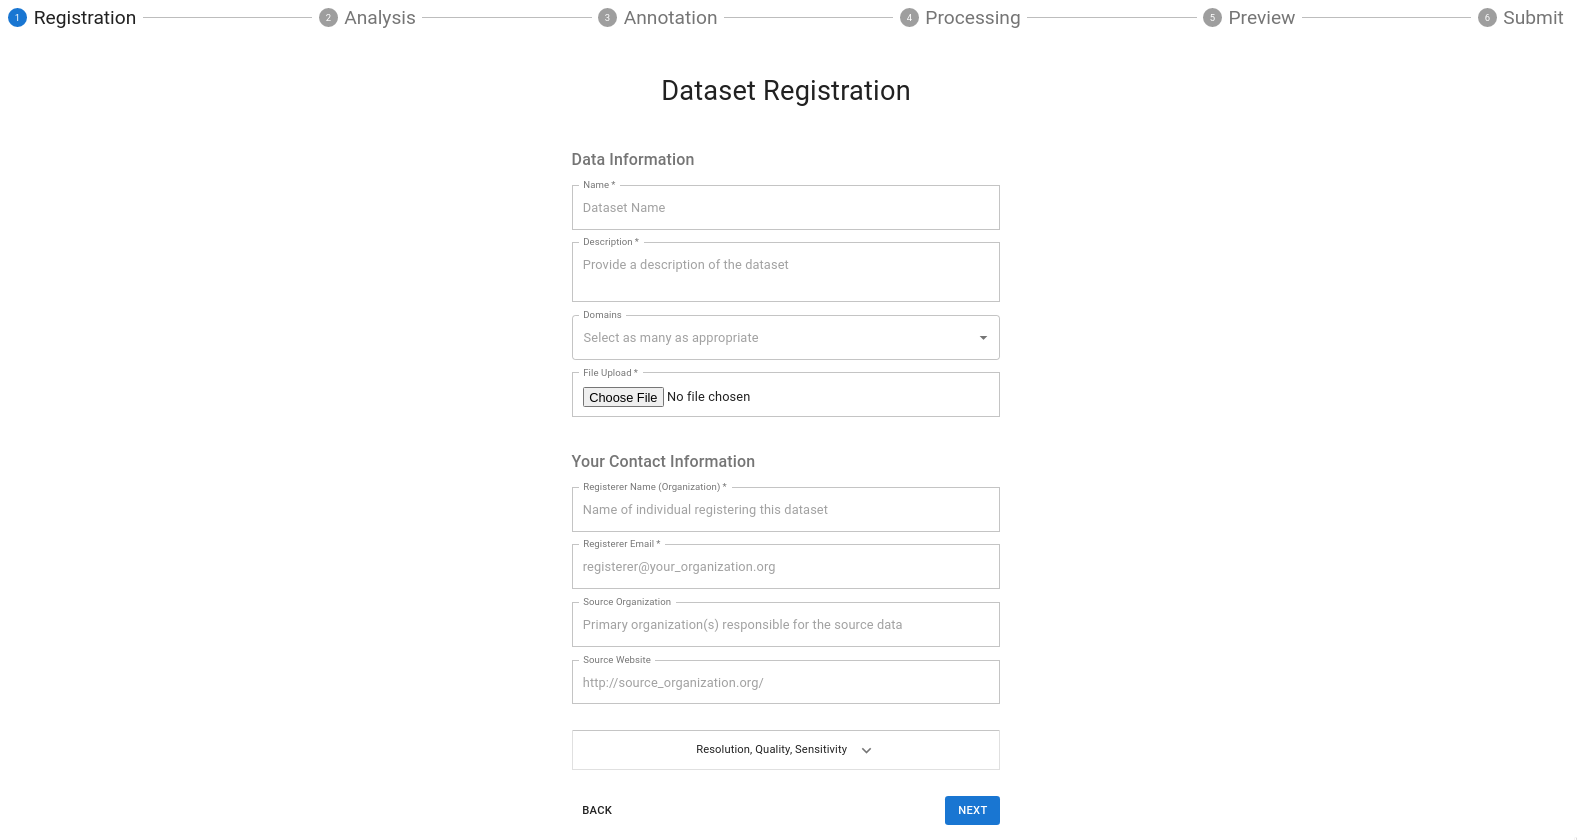
Task: Click the step 5 Preview circle icon
Action: pyautogui.click(x=1212, y=18)
